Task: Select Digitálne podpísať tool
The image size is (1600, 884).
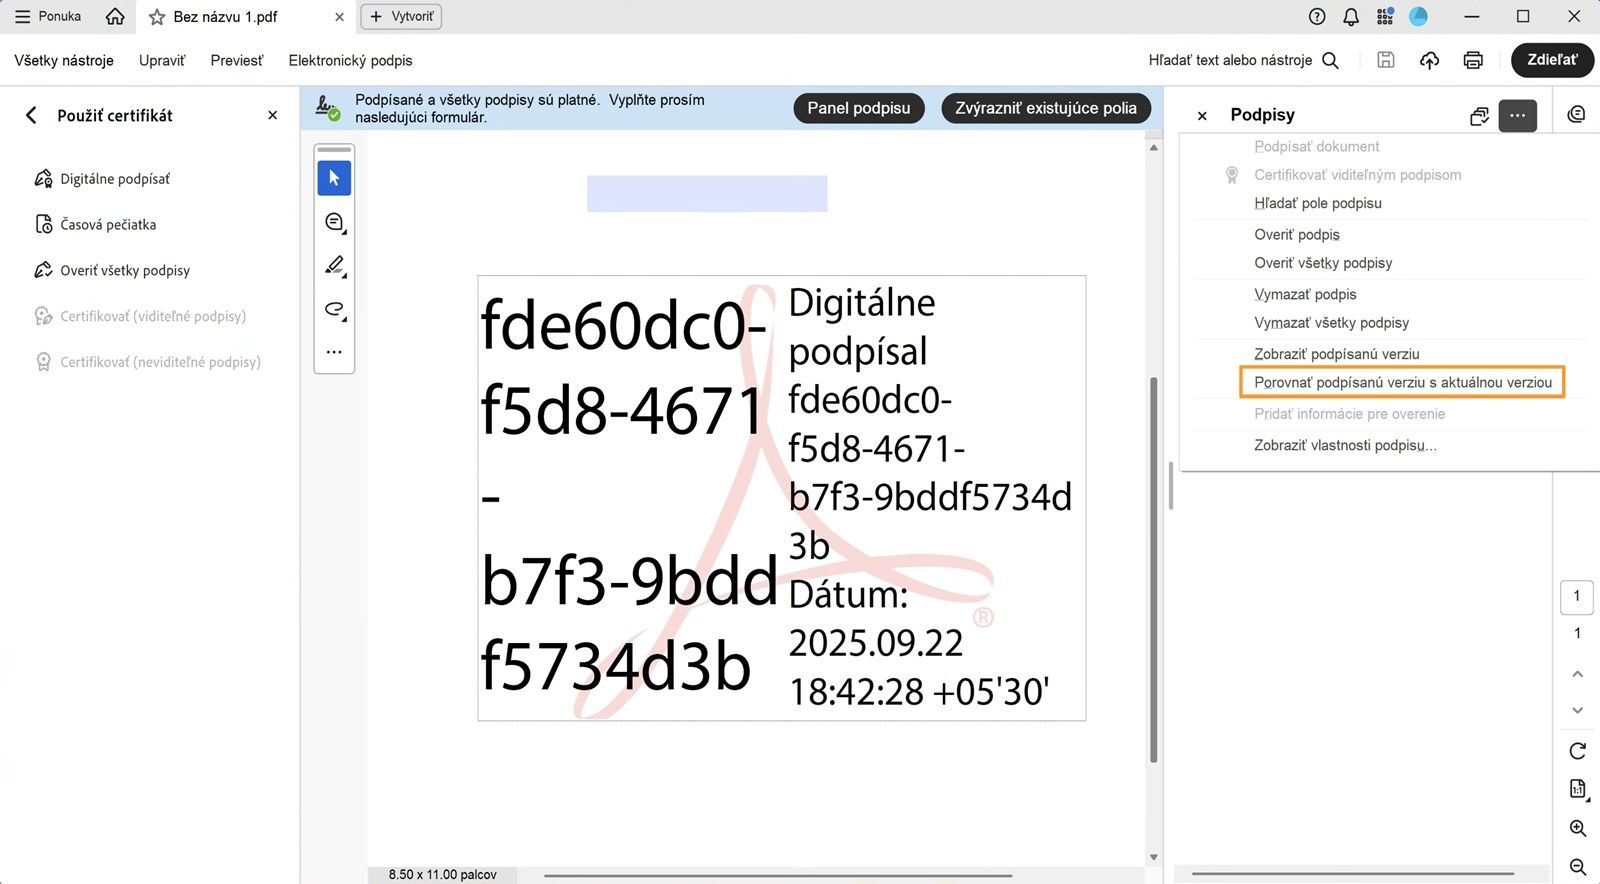Action: [x=102, y=179]
